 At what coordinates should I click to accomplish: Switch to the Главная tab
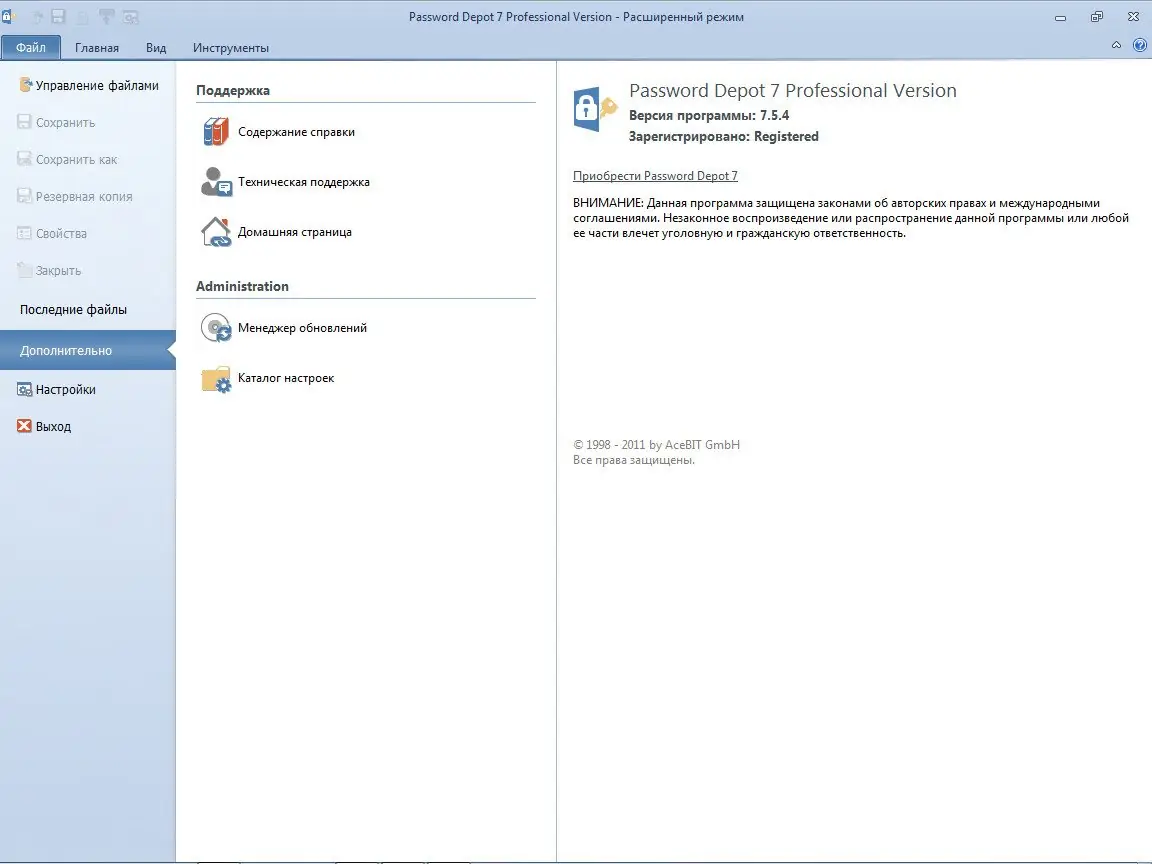pyautogui.click(x=97, y=48)
